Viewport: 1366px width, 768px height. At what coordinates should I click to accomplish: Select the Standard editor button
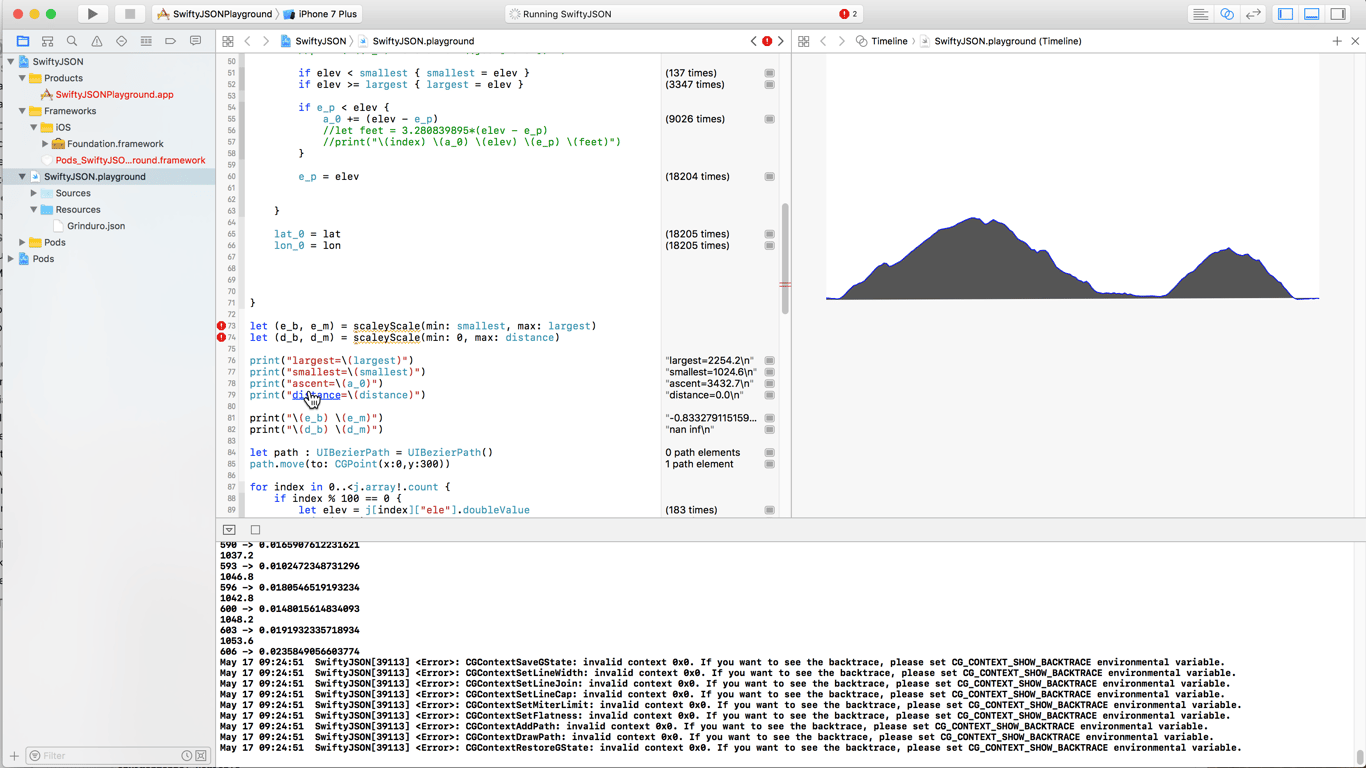[x=1200, y=14]
